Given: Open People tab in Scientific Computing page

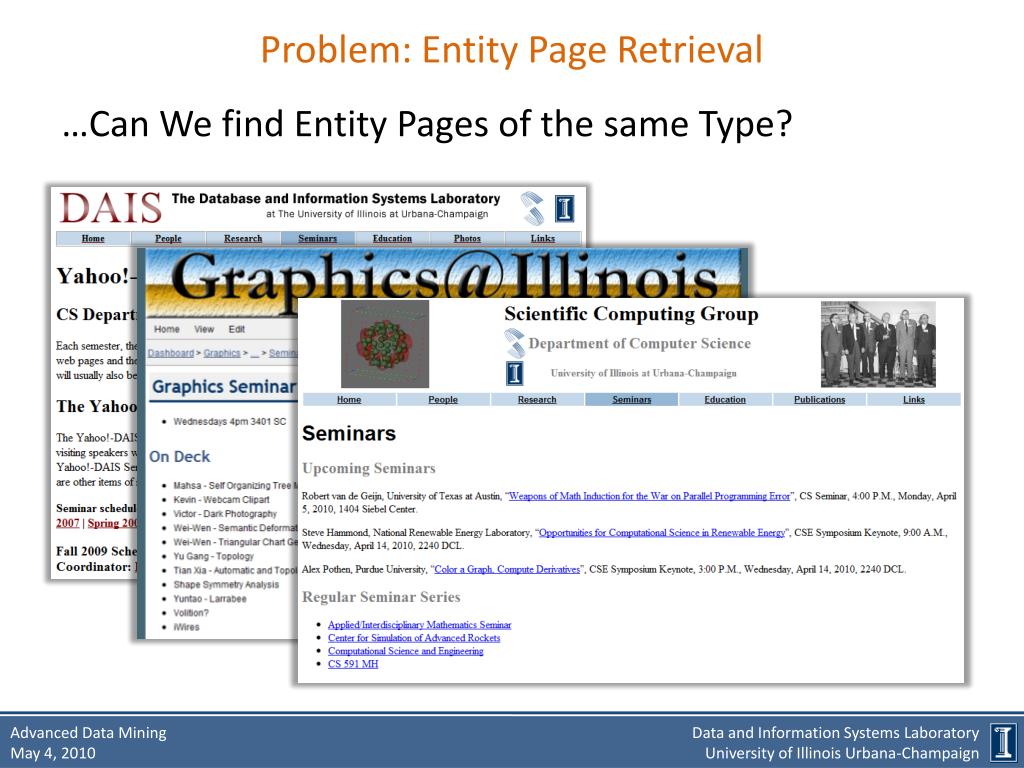Looking at the screenshot, I should [x=443, y=400].
